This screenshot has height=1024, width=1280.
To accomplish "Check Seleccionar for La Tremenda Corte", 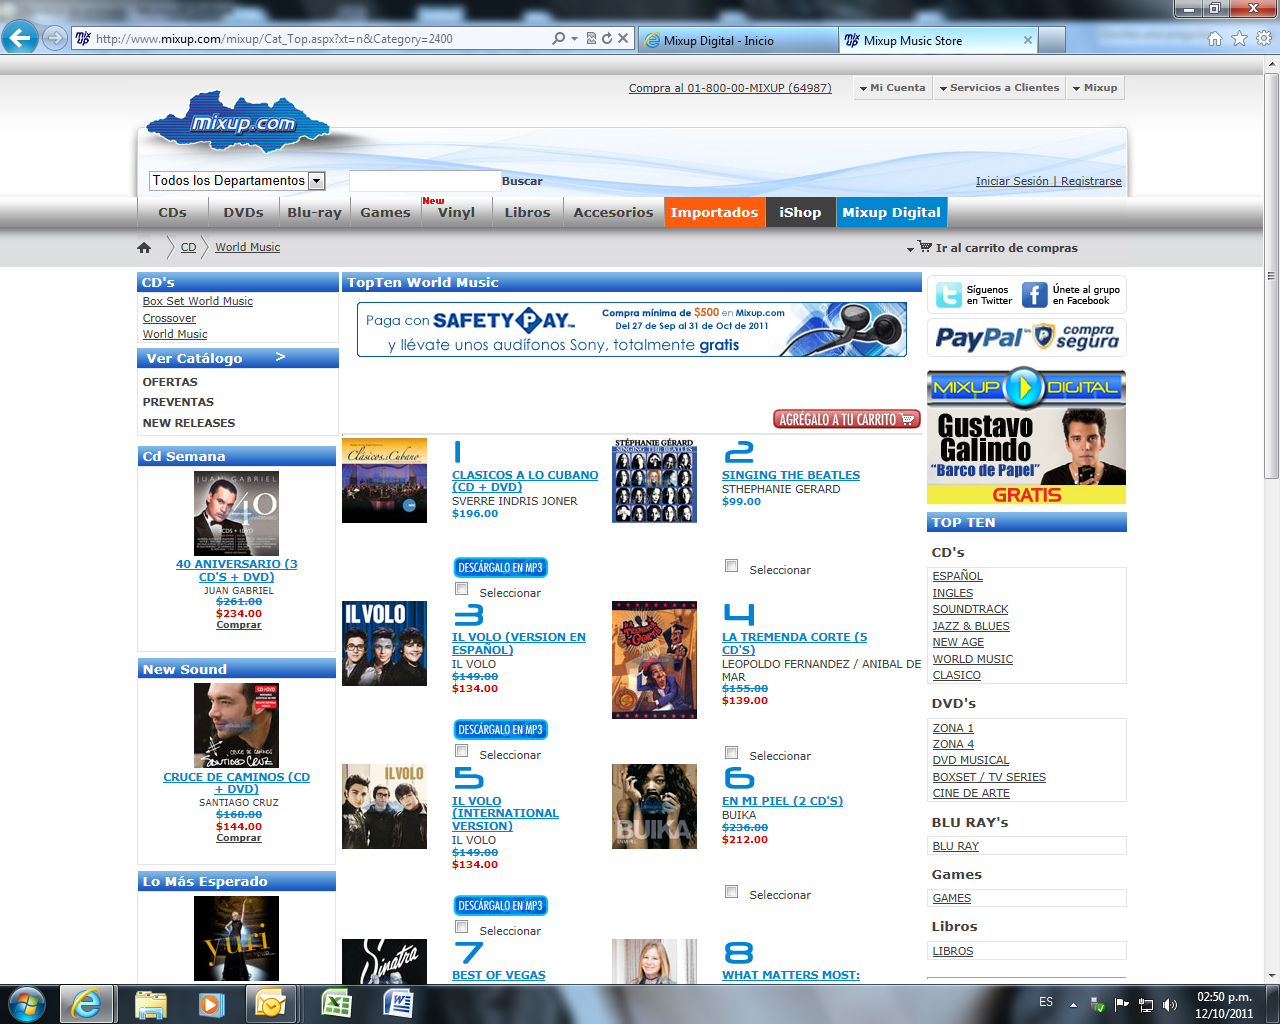I will pyautogui.click(x=731, y=752).
